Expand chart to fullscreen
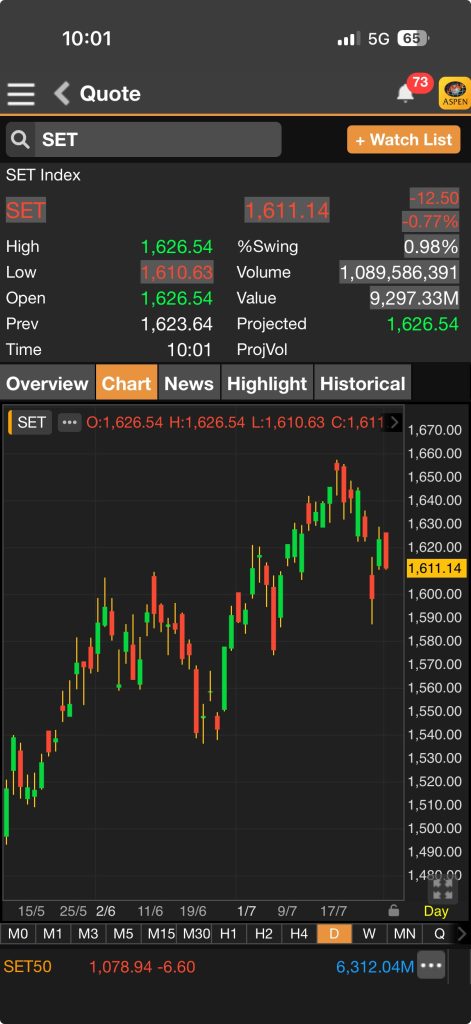This screenshot has width=471, height=1024. click(x=442, y=888)
